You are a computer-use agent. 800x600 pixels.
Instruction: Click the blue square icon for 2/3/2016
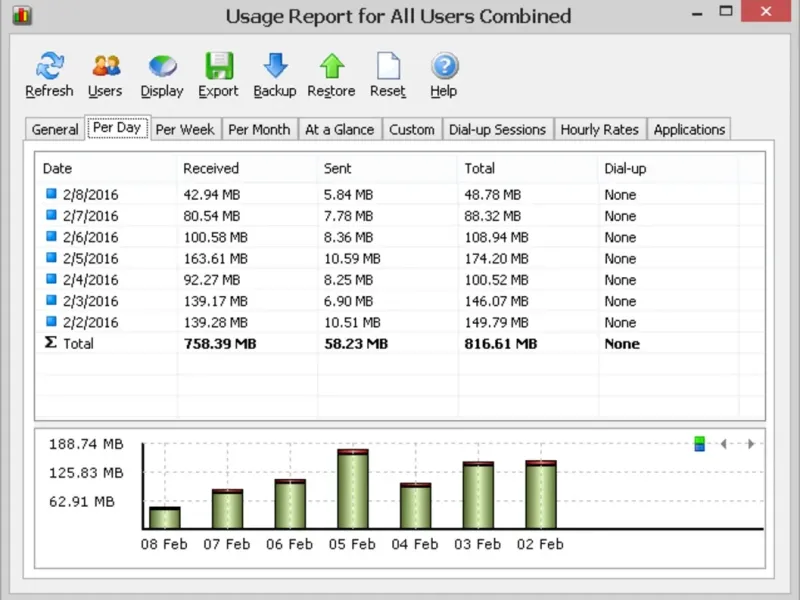pos(51,300)
